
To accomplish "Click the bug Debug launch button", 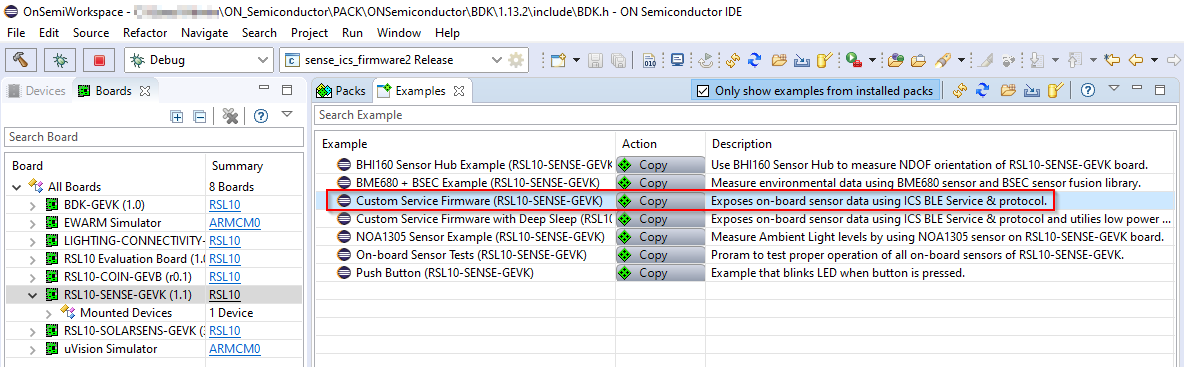I will tap(60, 60).
